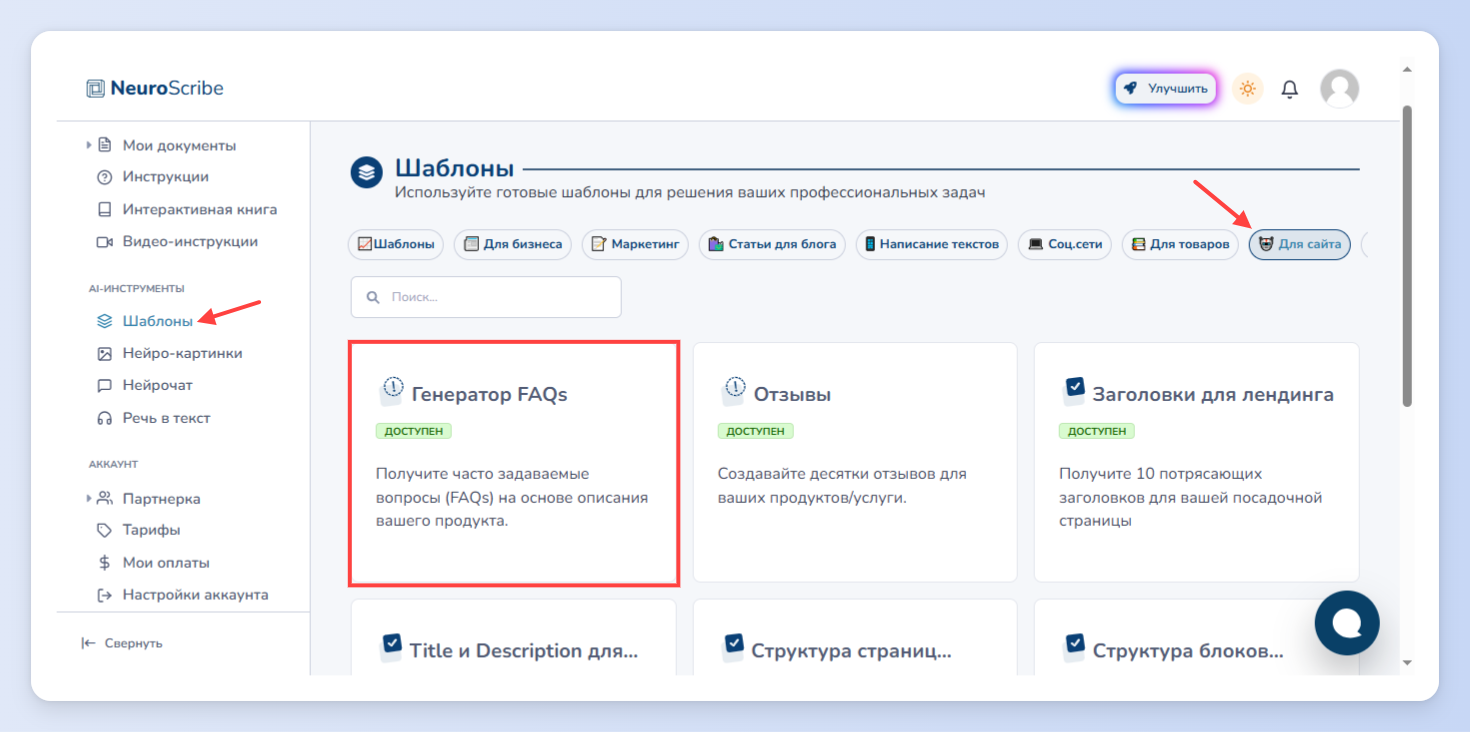
Task: Click the Тарифы tag icon
Action: 104,530
